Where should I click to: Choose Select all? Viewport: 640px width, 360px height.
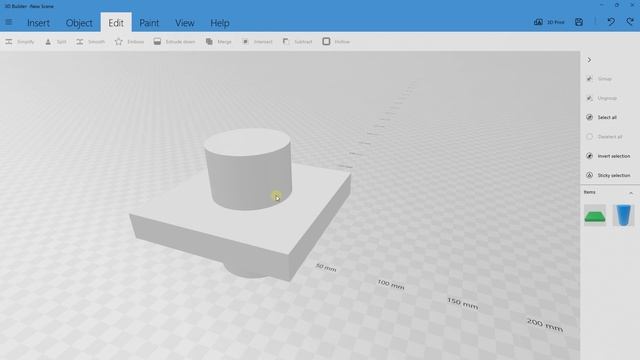[x=601, y=118]
